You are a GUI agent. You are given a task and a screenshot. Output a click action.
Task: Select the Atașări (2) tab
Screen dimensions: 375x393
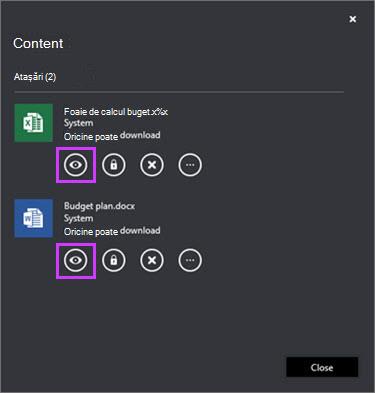tap(35, 77)
